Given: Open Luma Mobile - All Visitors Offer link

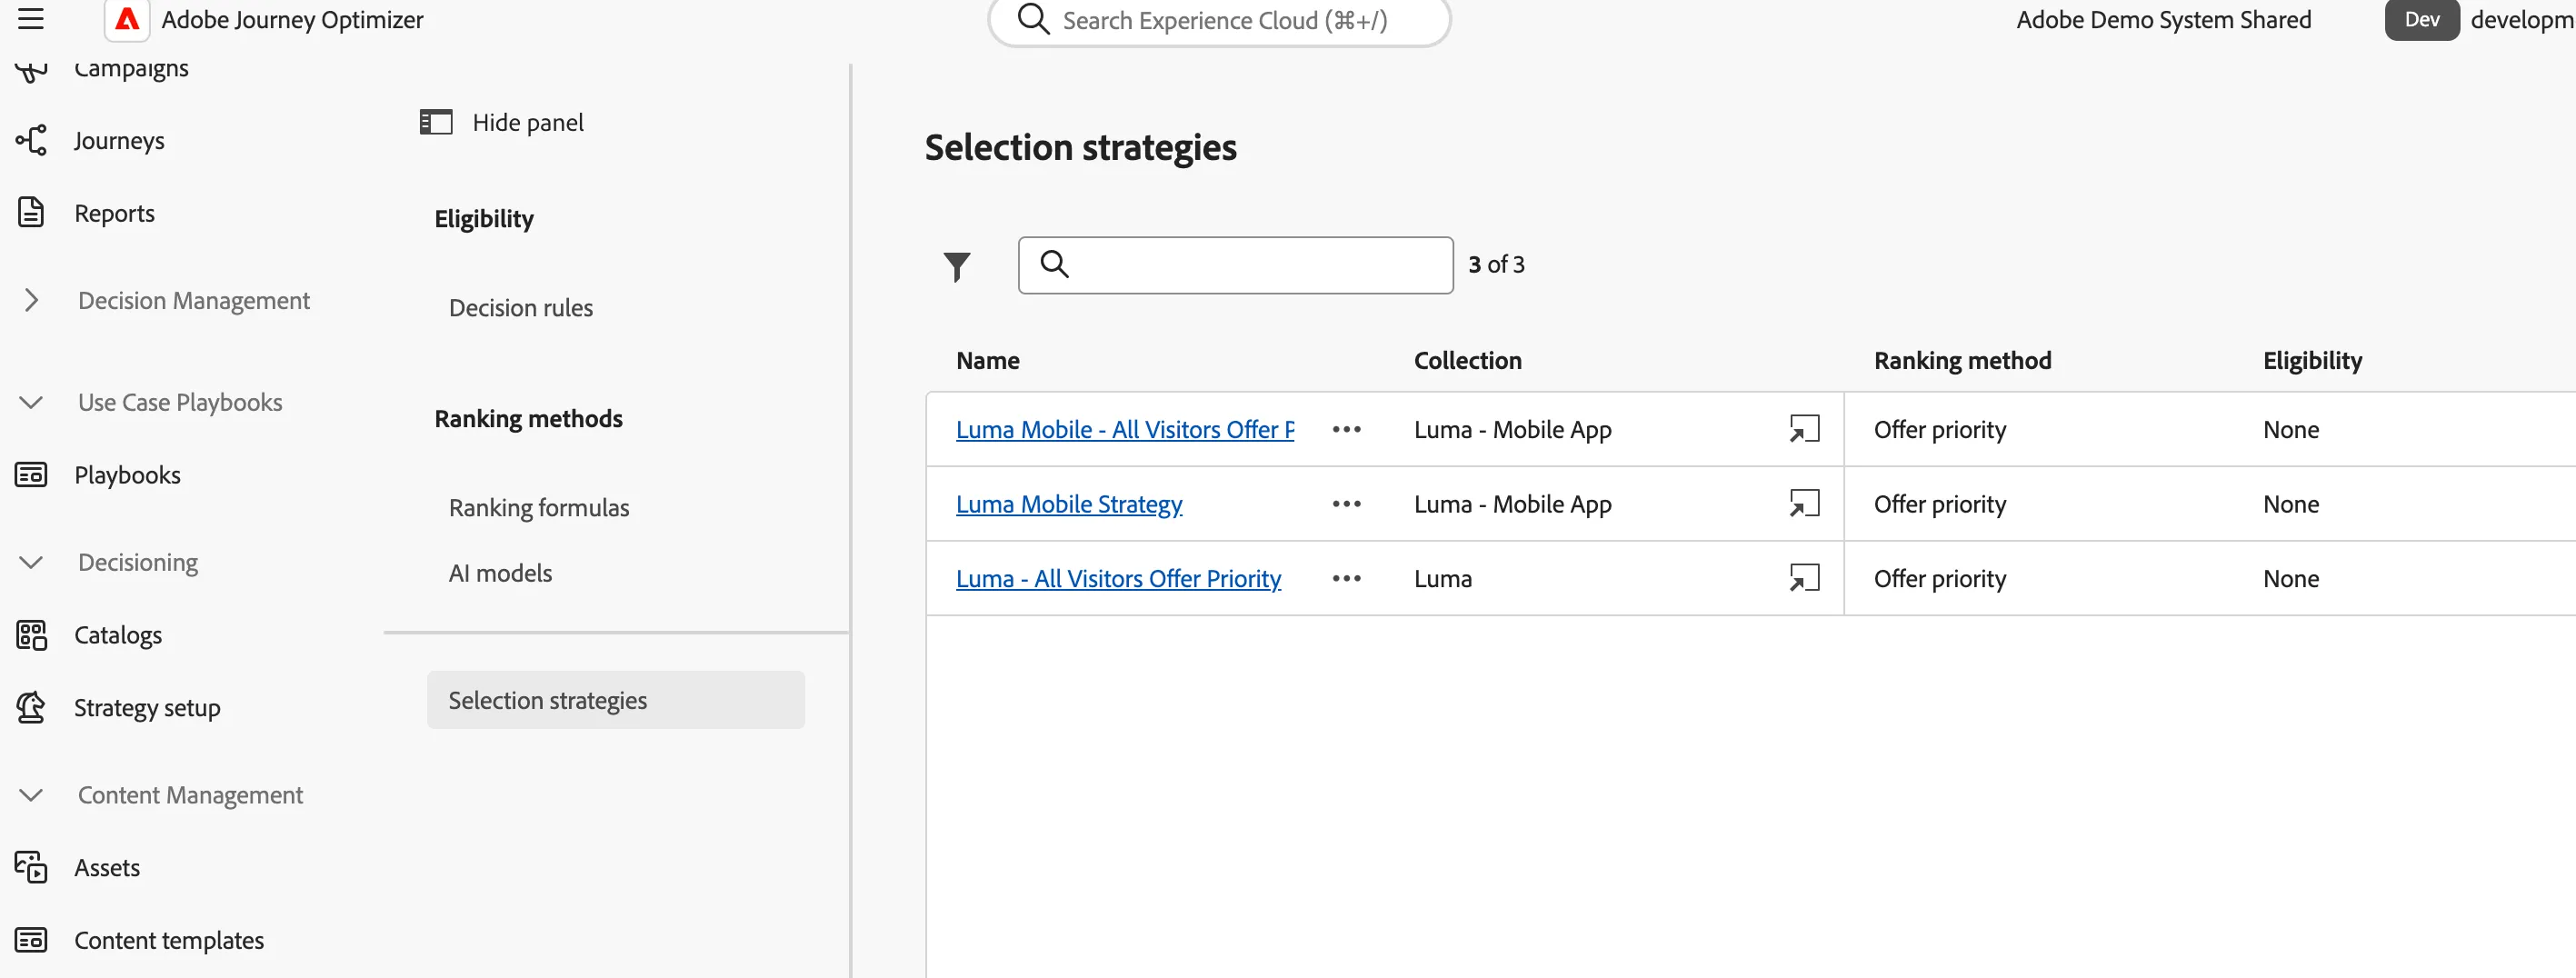Looking at the screenshot, I should pos(1125,429).
